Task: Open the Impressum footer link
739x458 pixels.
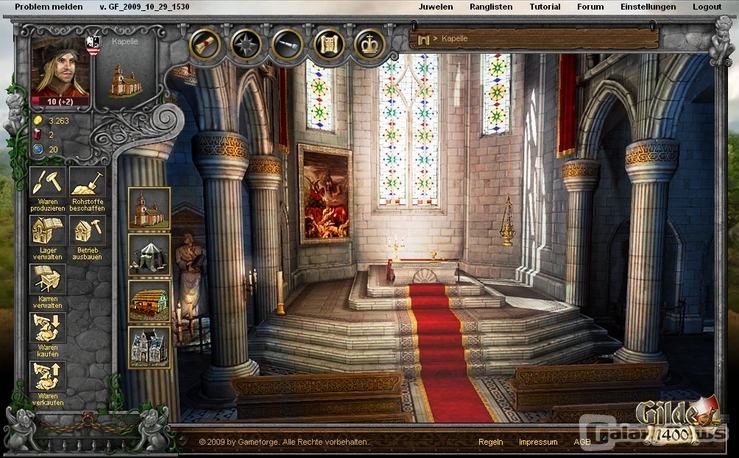Action: [537, 441]
